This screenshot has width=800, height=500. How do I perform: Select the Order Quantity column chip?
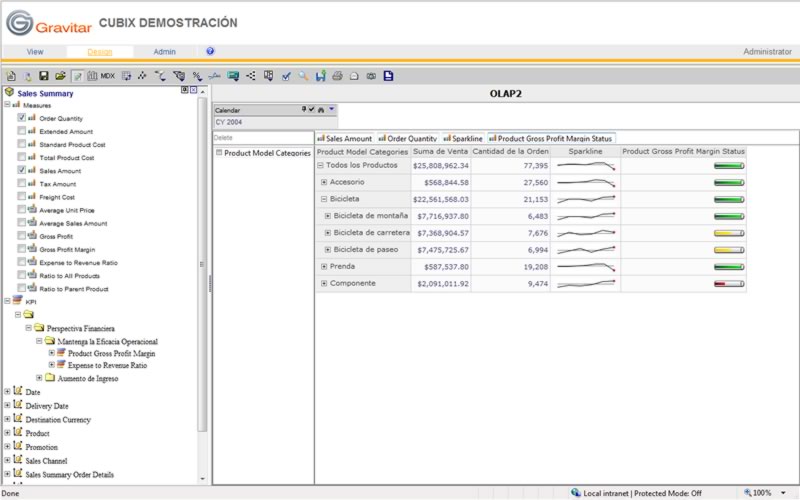(x=408, y=138)
